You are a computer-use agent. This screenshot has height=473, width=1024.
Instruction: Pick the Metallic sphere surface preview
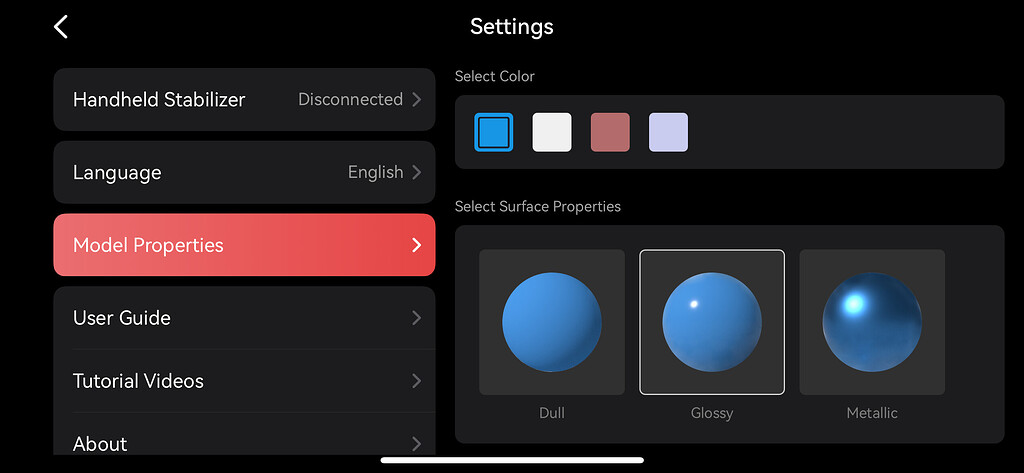pyautogui.click(x=872, y=322)
